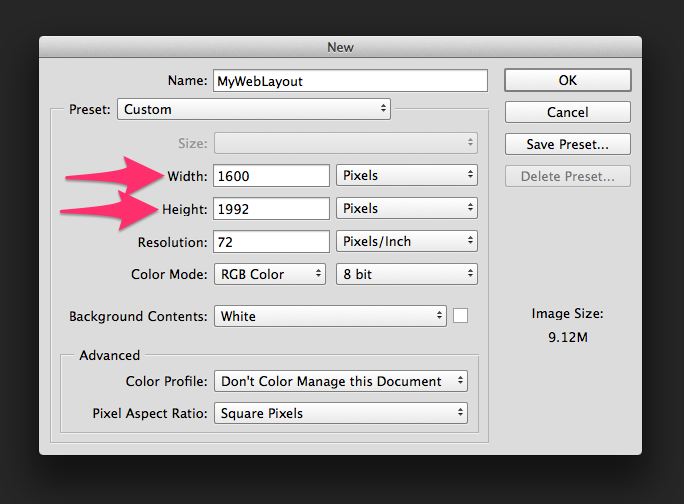Click the disabled Size dropdown

pyautogui.click(x=346, y=143)
